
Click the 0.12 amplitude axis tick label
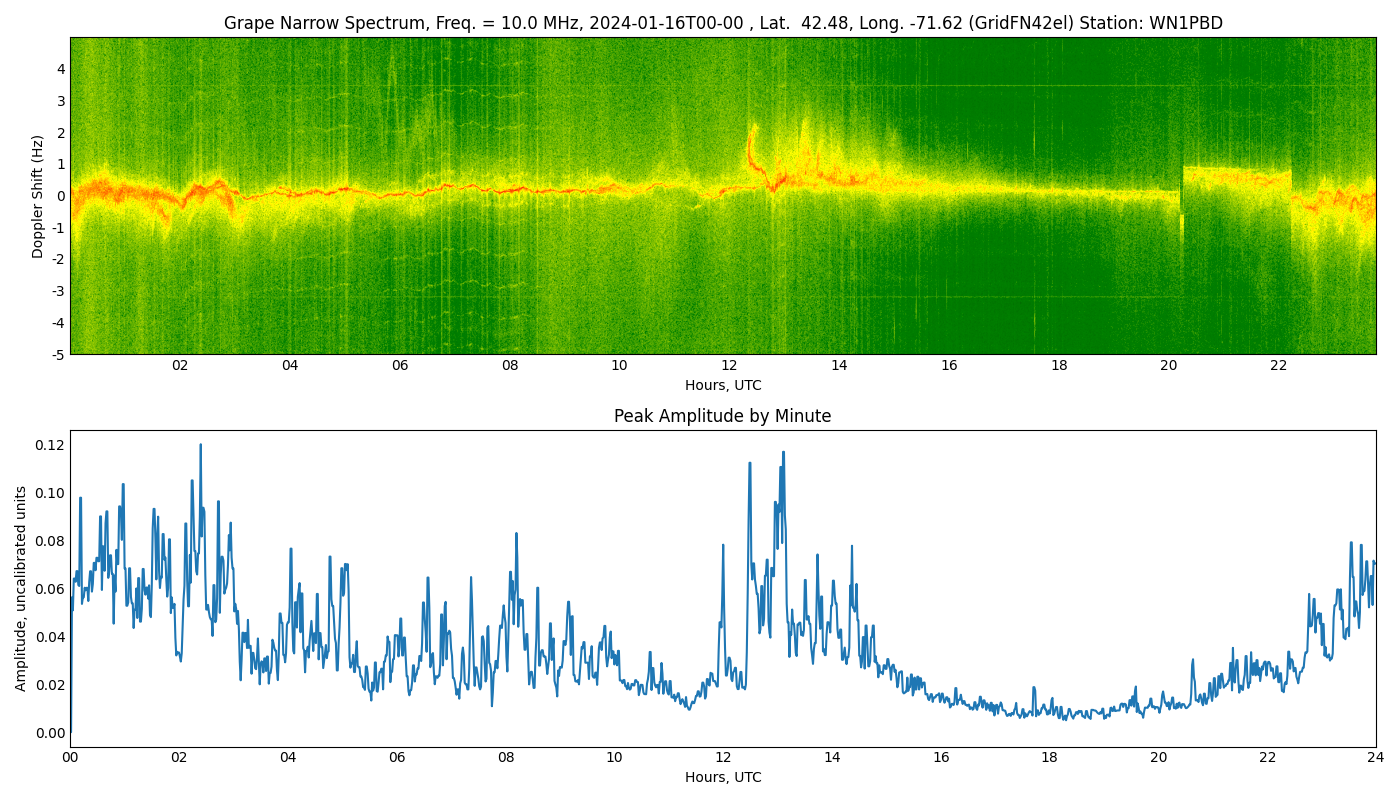[x=49, y=445]
